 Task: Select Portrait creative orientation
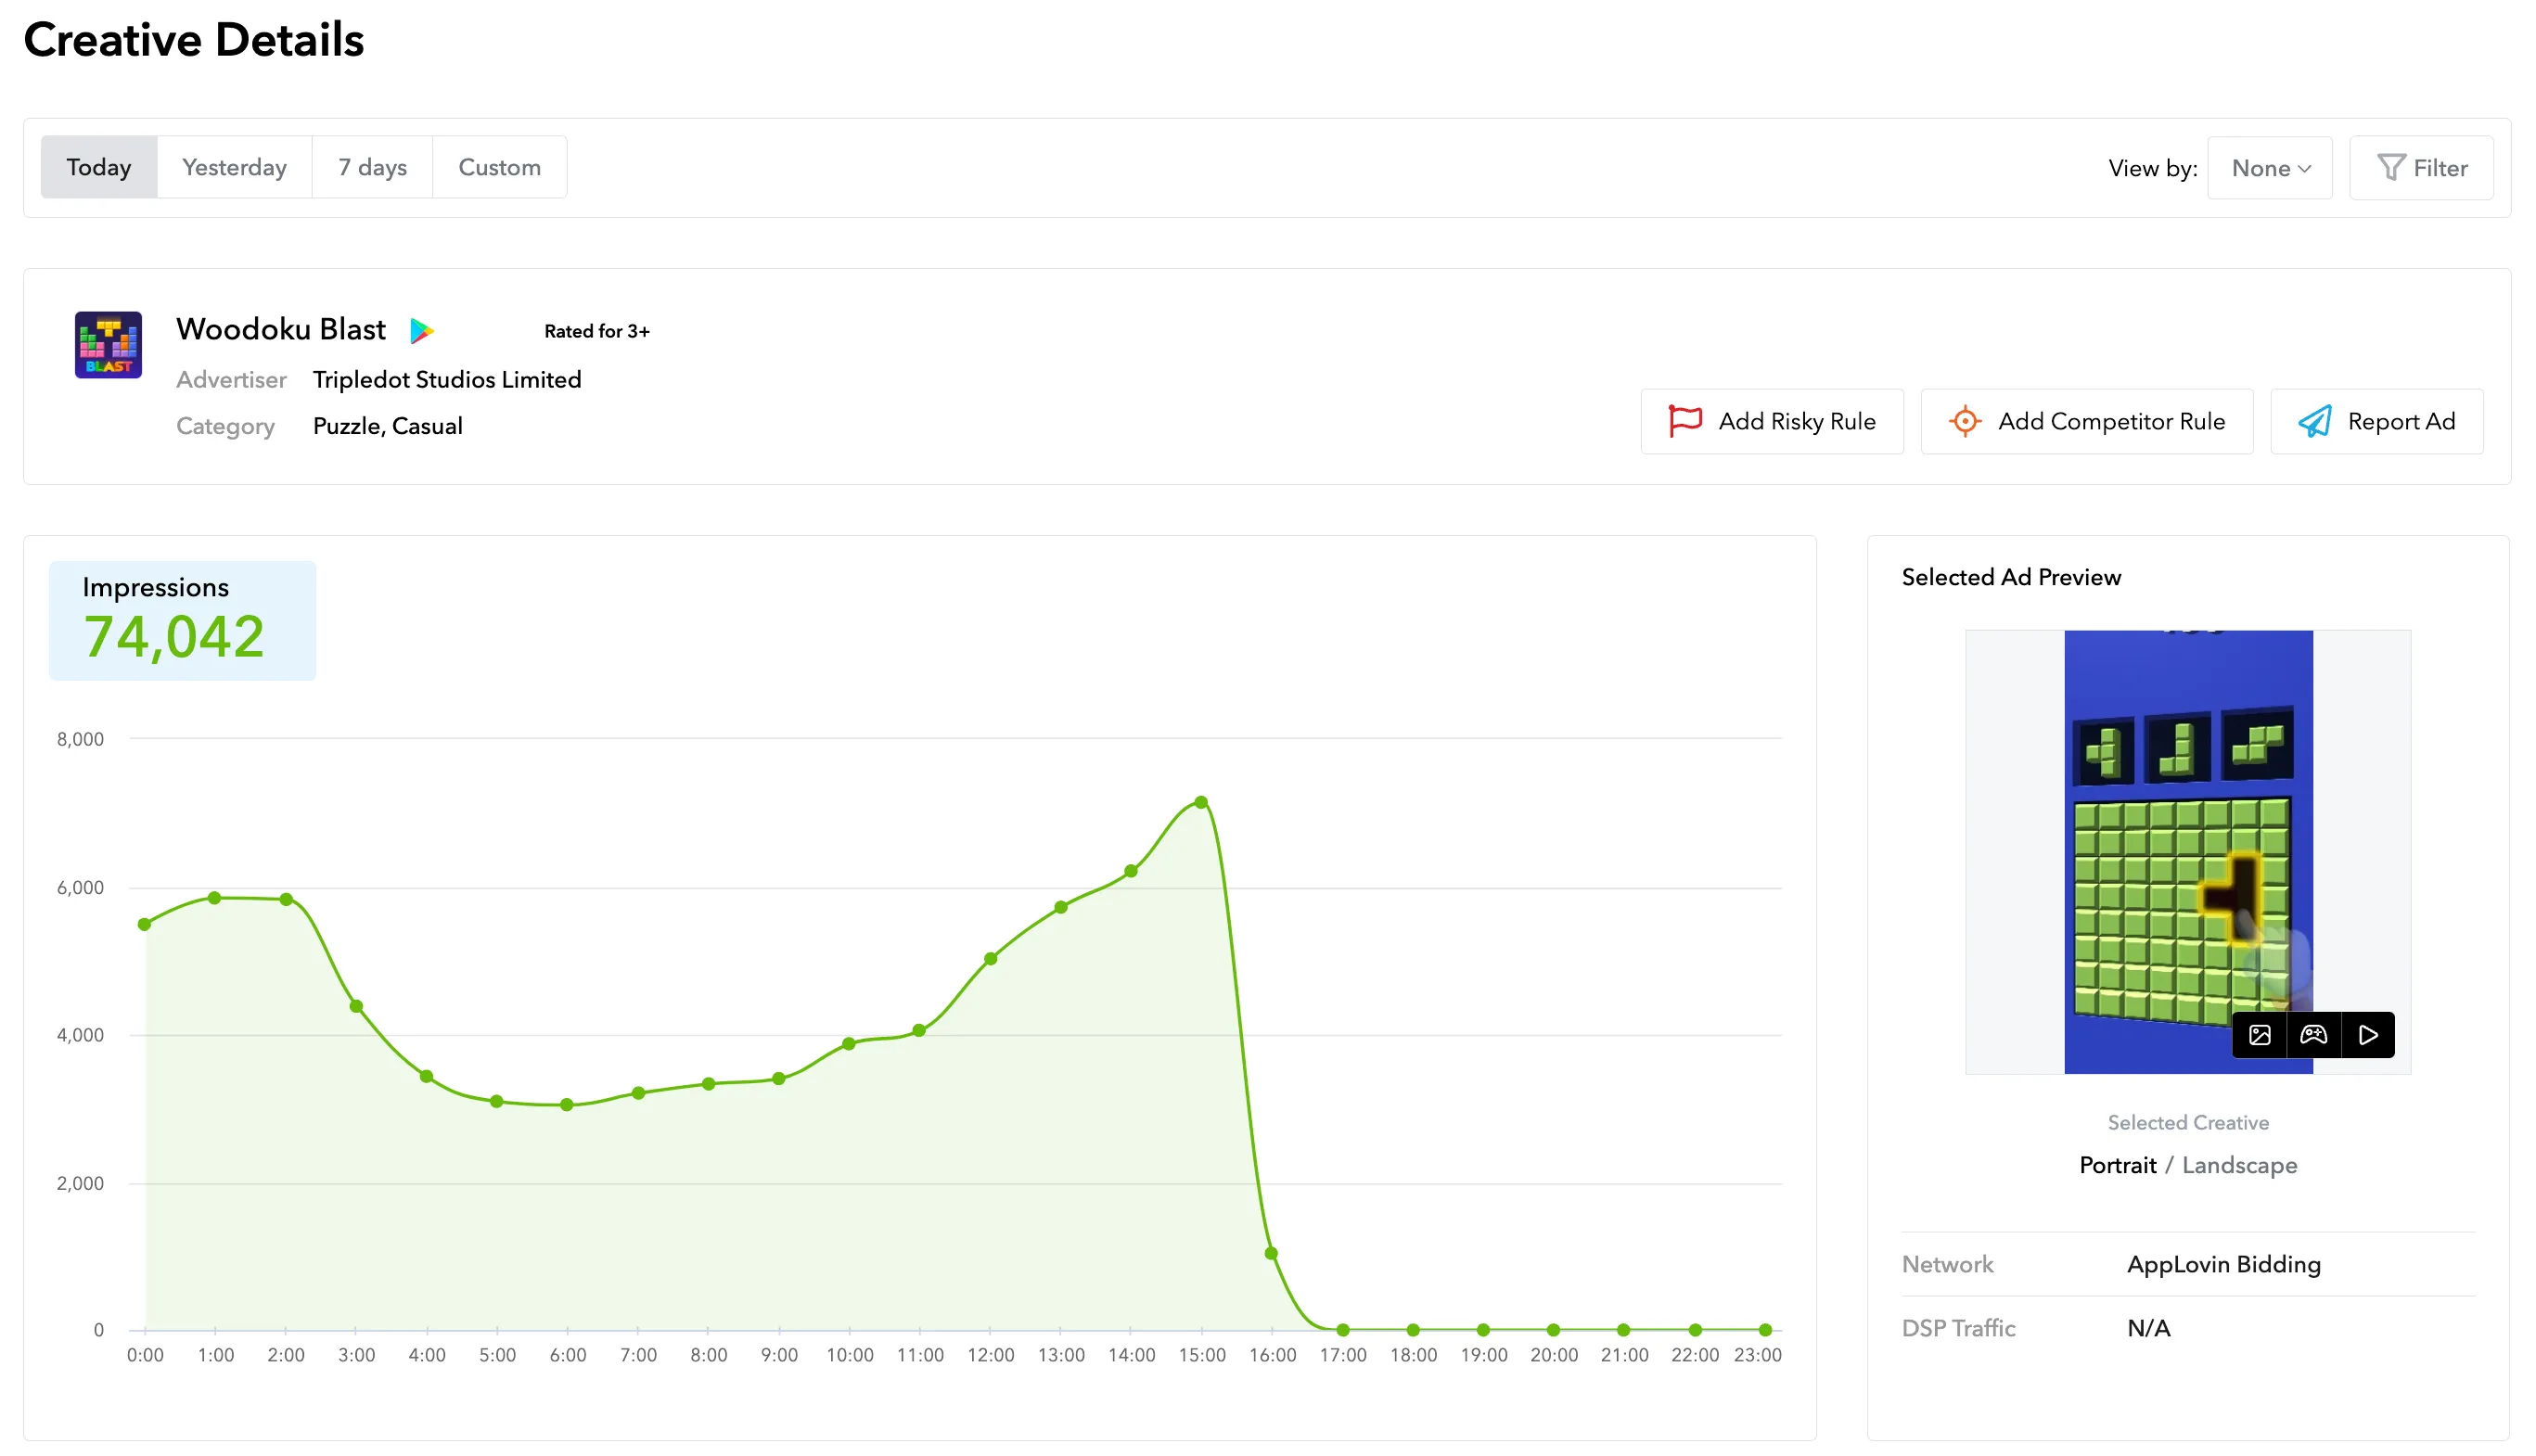pos(2117,1165)
